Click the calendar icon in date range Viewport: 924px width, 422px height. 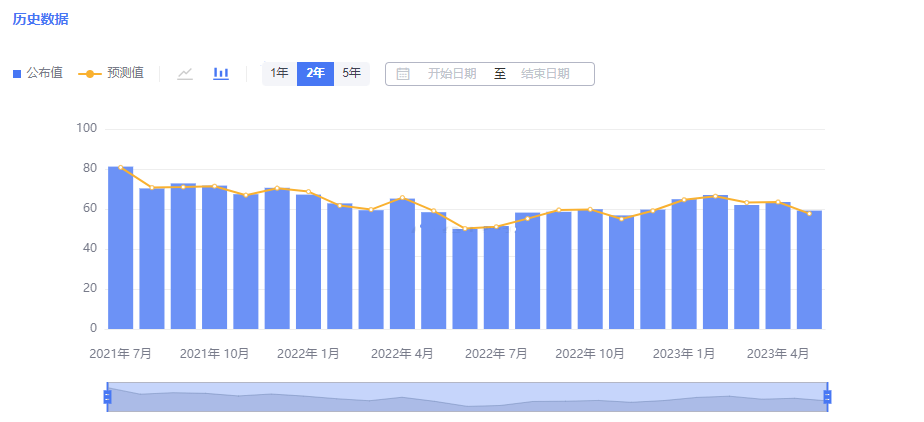(403, 74)
